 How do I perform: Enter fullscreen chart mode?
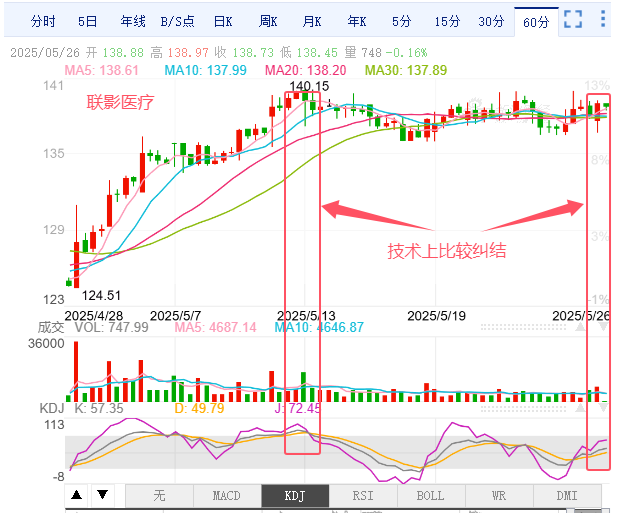tap(573, 19)
